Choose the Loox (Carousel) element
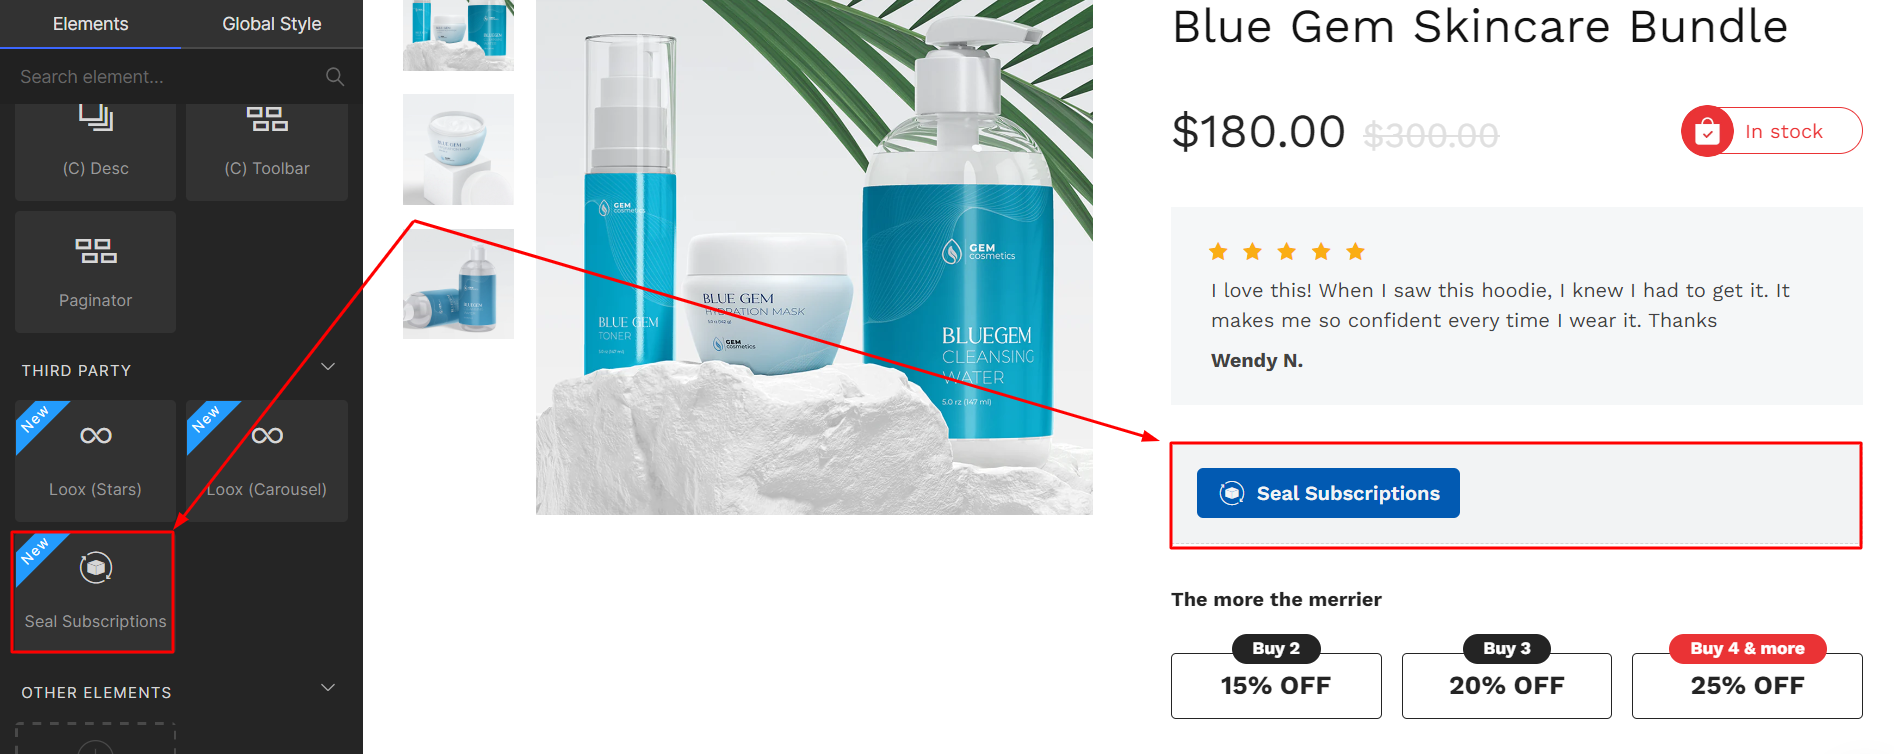1894x754 pixels. tap(267, 461)
